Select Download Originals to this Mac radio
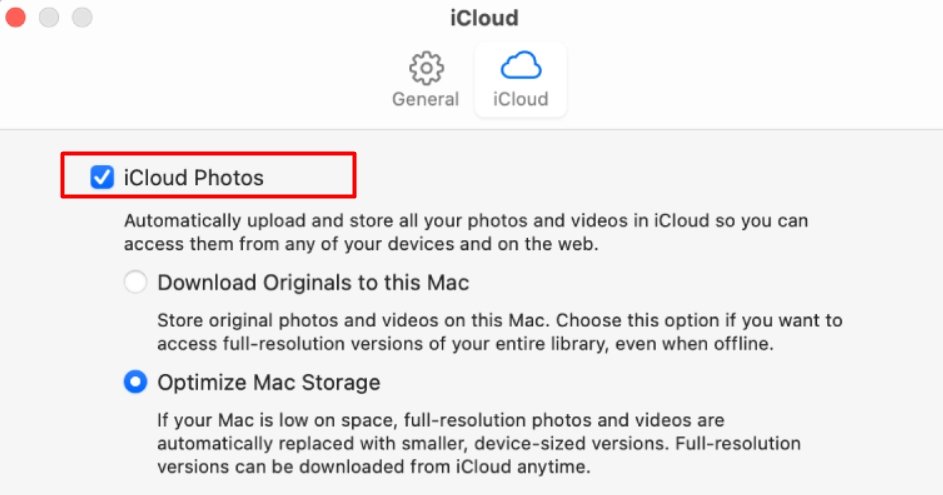This screenshot has width=943, height=495. 135,282
